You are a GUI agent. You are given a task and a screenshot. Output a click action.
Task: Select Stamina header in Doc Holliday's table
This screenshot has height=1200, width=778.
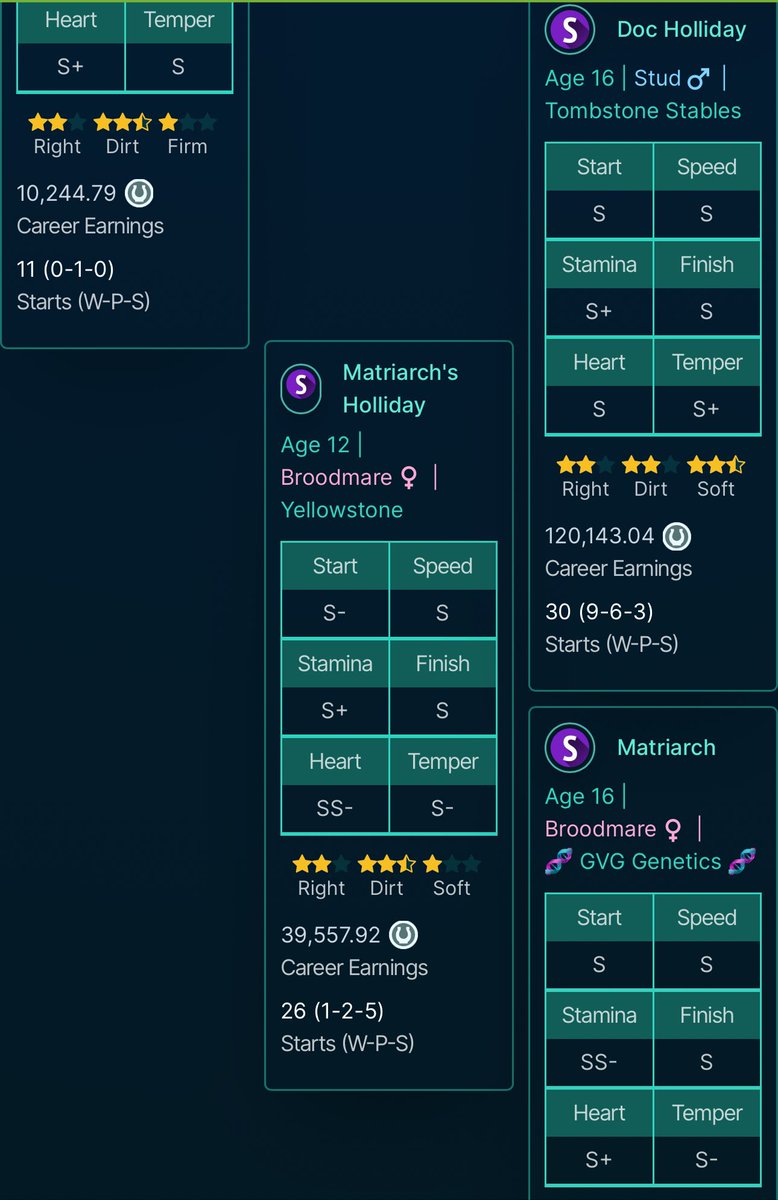click(x=599, y=265)
